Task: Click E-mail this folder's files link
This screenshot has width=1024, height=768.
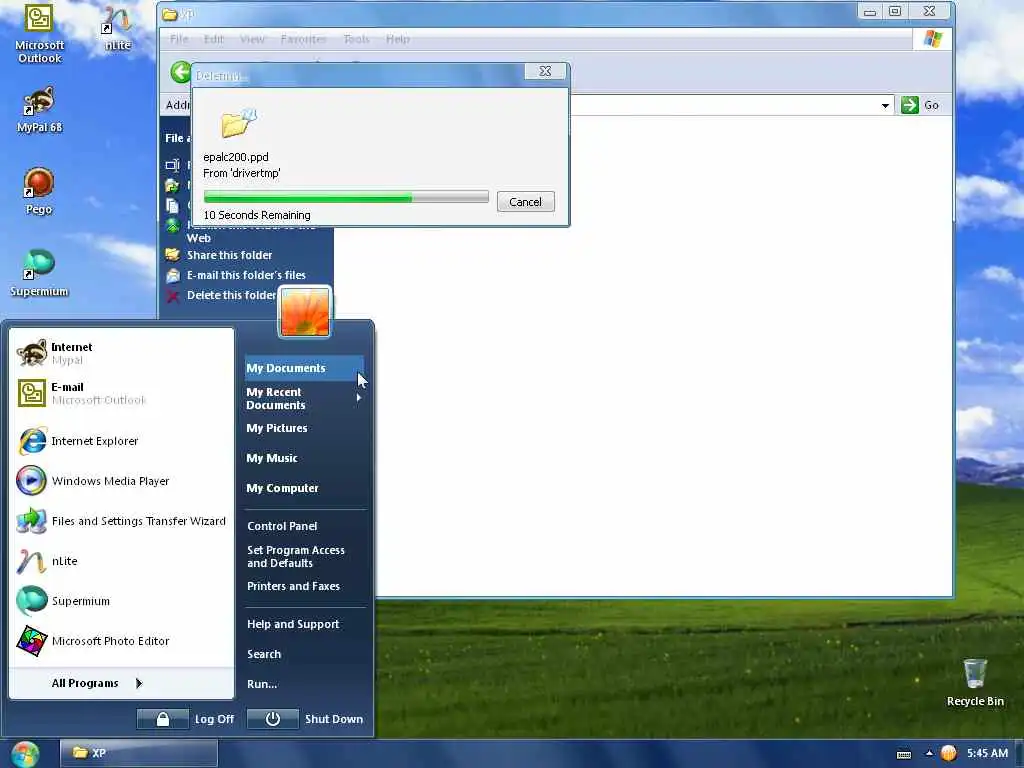Action: (x=246, y=276)
